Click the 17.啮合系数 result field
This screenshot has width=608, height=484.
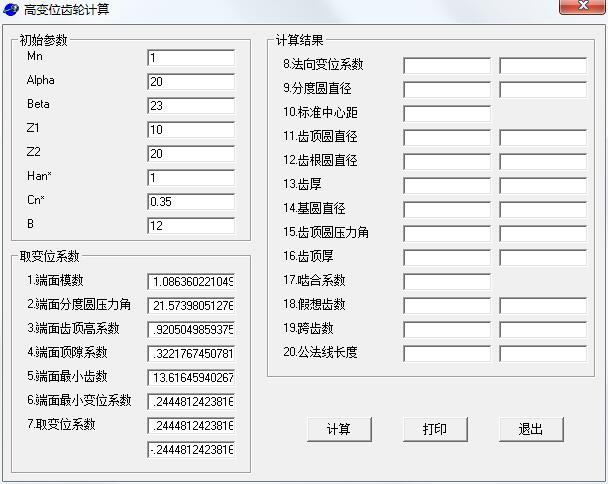[x=447, y=282]
